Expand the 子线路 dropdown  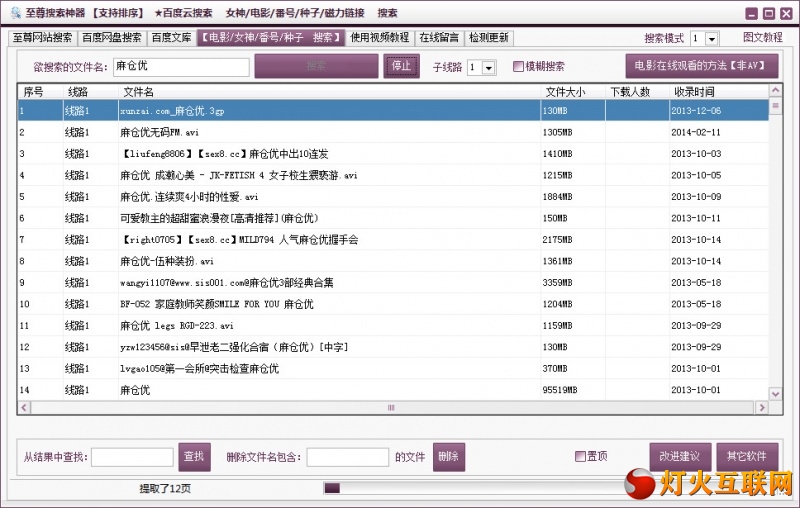coord(489,67)
